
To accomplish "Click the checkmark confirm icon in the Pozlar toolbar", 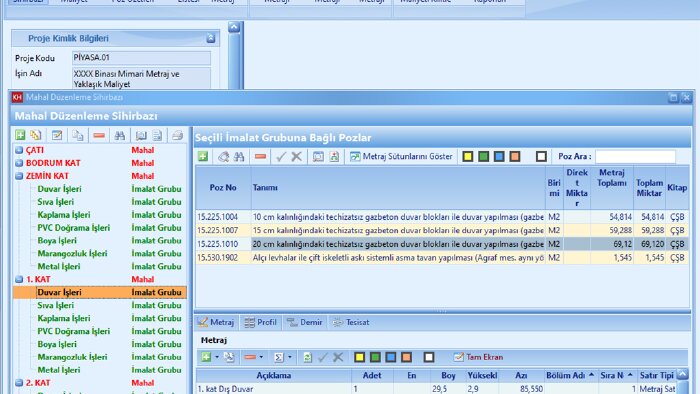I will click(281, 157).
